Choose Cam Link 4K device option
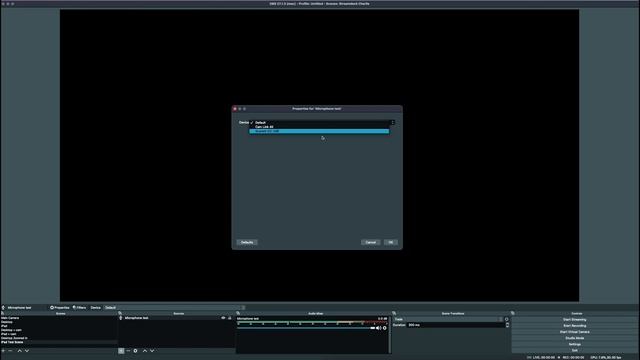The width and height of the screenshot is (640, 360). pyautogui.click(x=319, y=127)
